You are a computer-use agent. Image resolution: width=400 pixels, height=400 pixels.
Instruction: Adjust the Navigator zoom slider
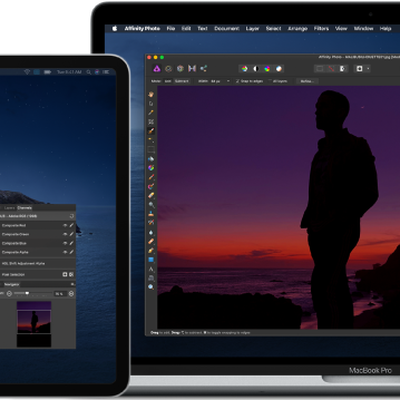(27, 294)
